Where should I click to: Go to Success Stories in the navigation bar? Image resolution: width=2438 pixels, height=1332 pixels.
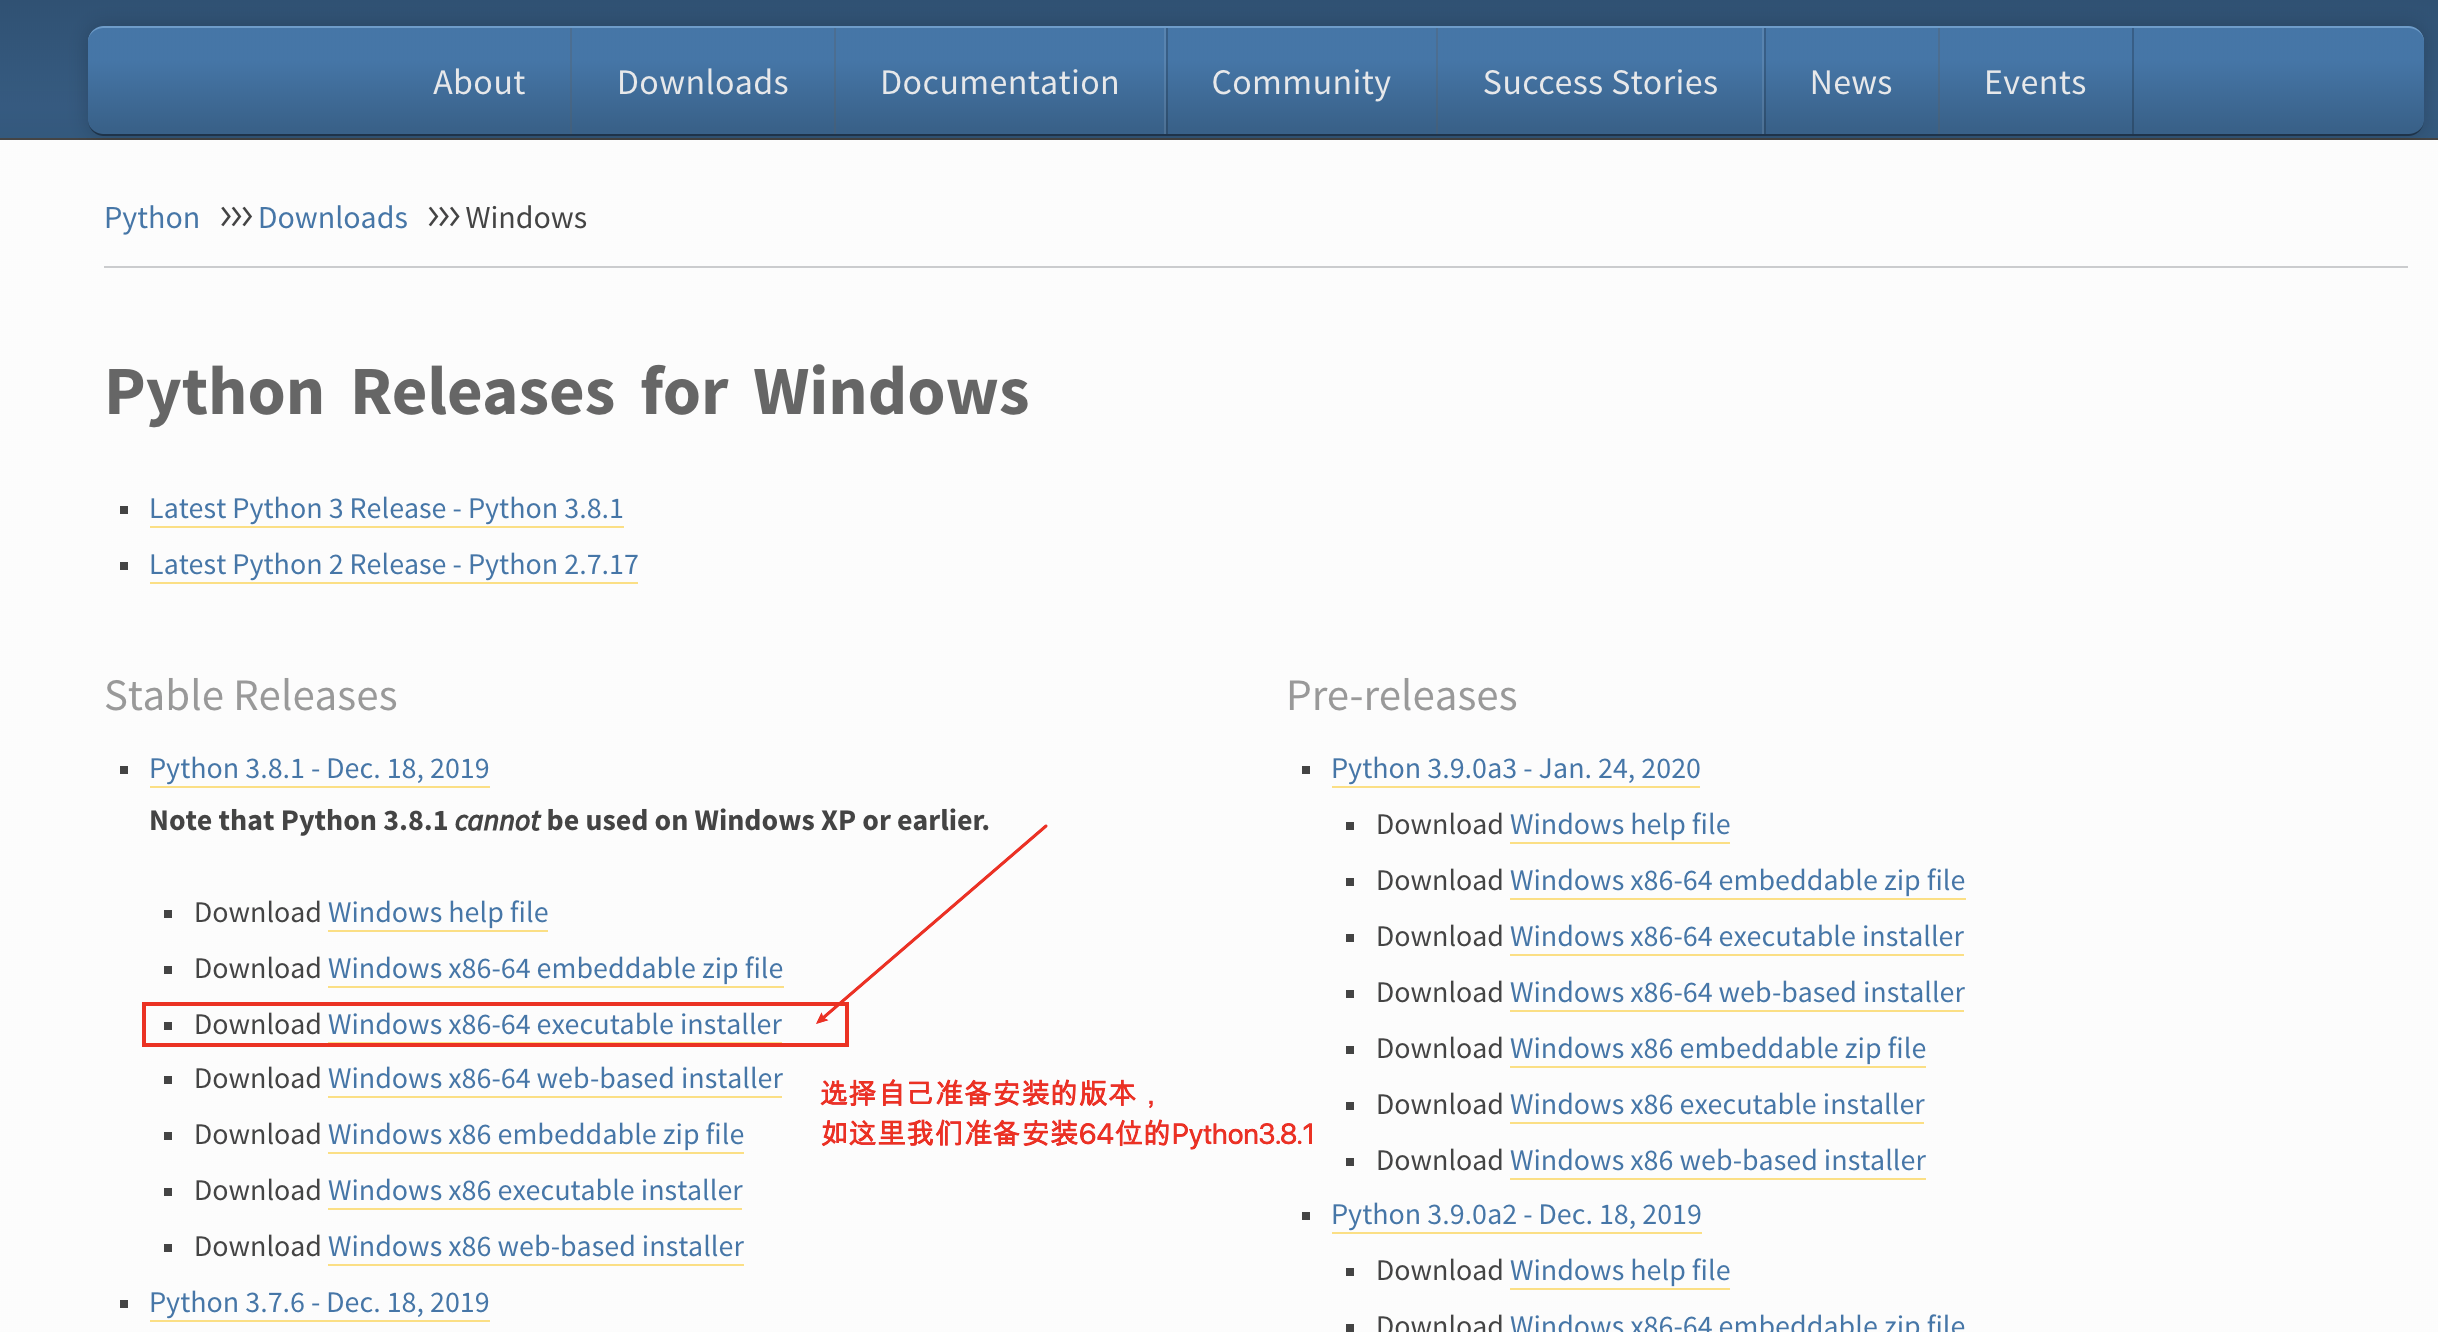click(1599, 82)
